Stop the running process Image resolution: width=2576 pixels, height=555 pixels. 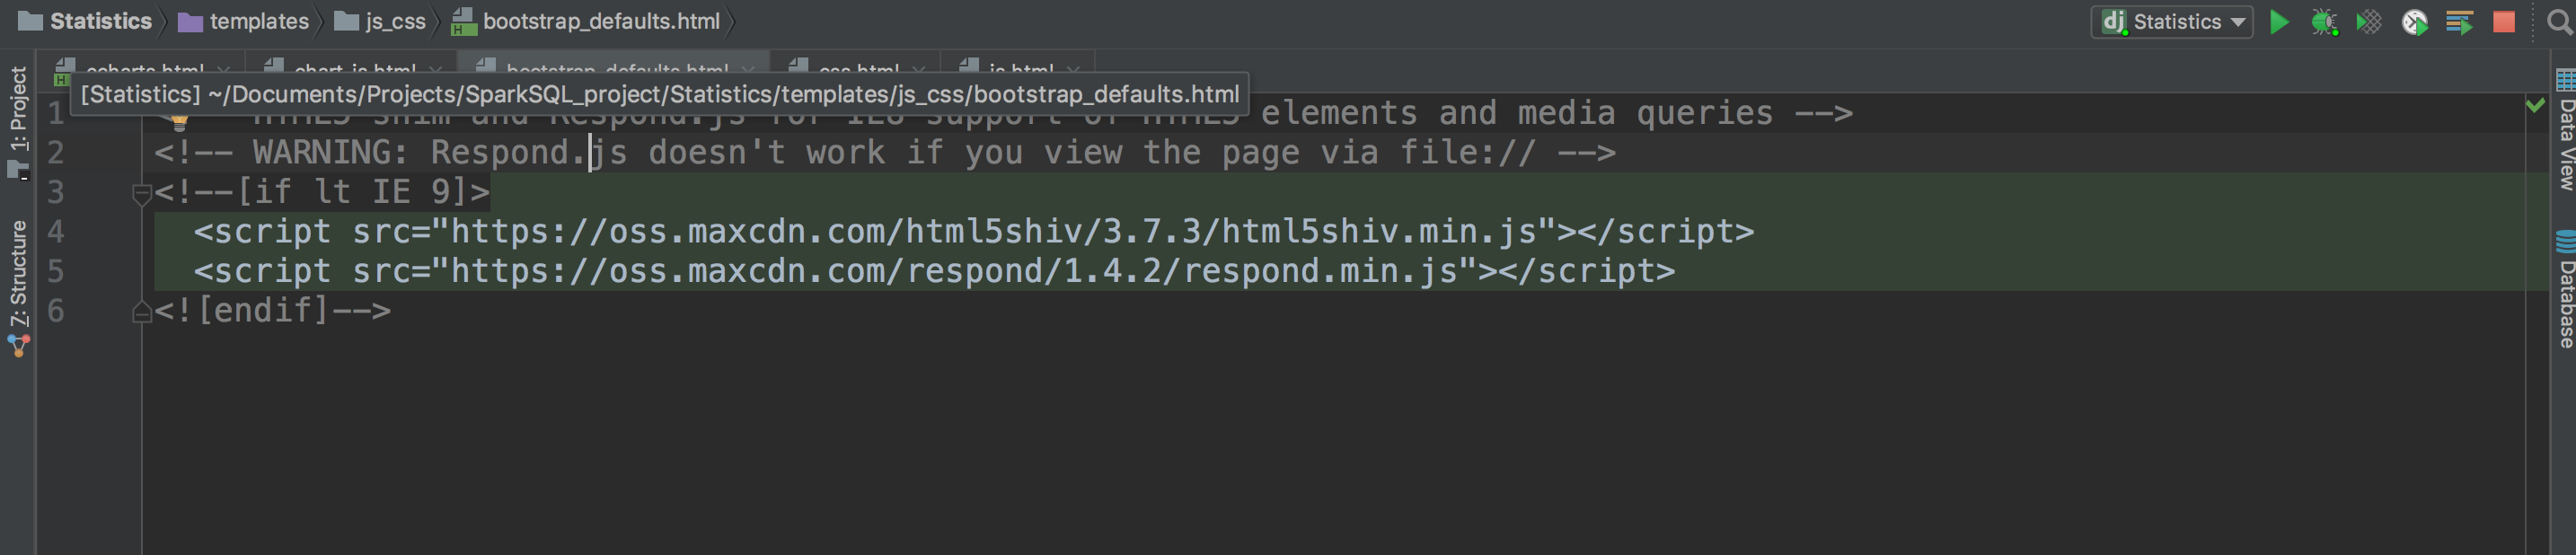pyautogui.click(x=2504, y=22)
